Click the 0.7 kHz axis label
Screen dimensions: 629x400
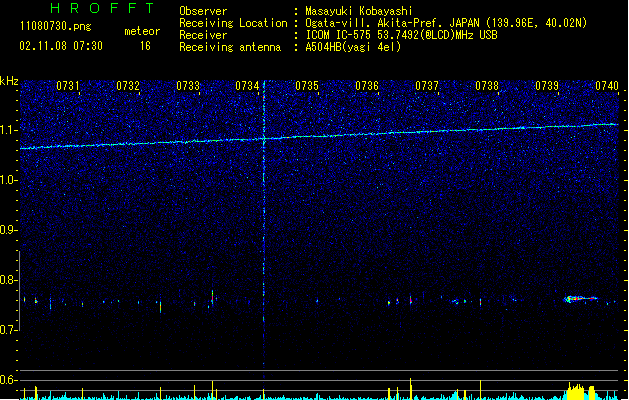pos(9,330)
